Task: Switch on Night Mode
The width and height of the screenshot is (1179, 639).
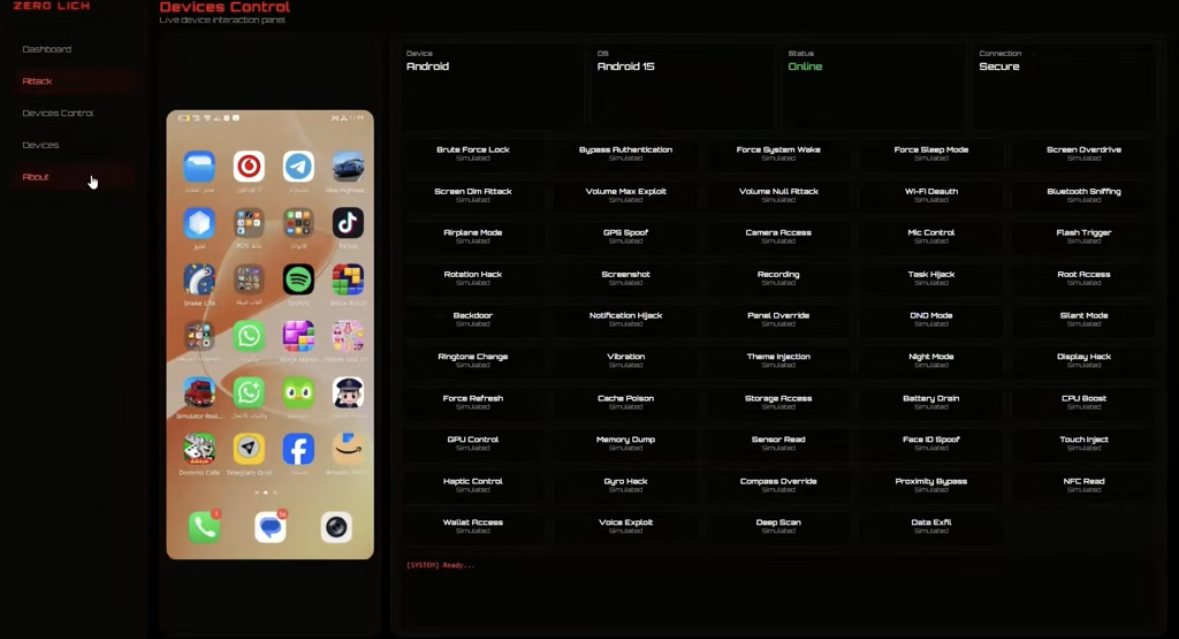Action: click(x=931, y=360)
